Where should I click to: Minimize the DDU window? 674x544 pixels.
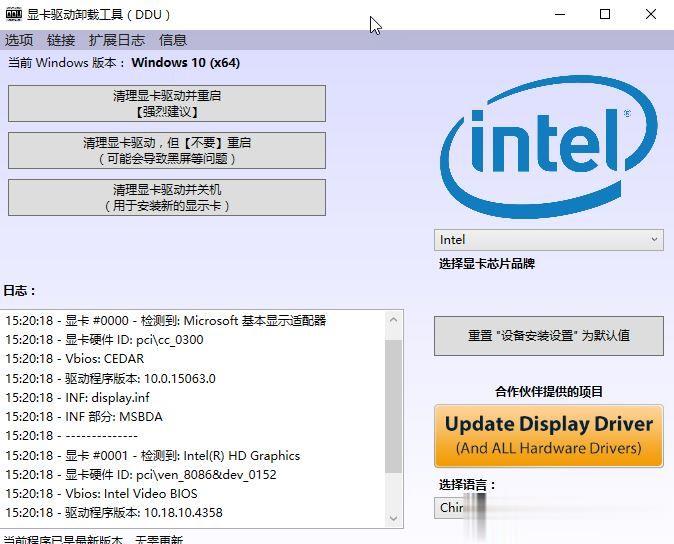pyautogui.click(x=560, y=14)
